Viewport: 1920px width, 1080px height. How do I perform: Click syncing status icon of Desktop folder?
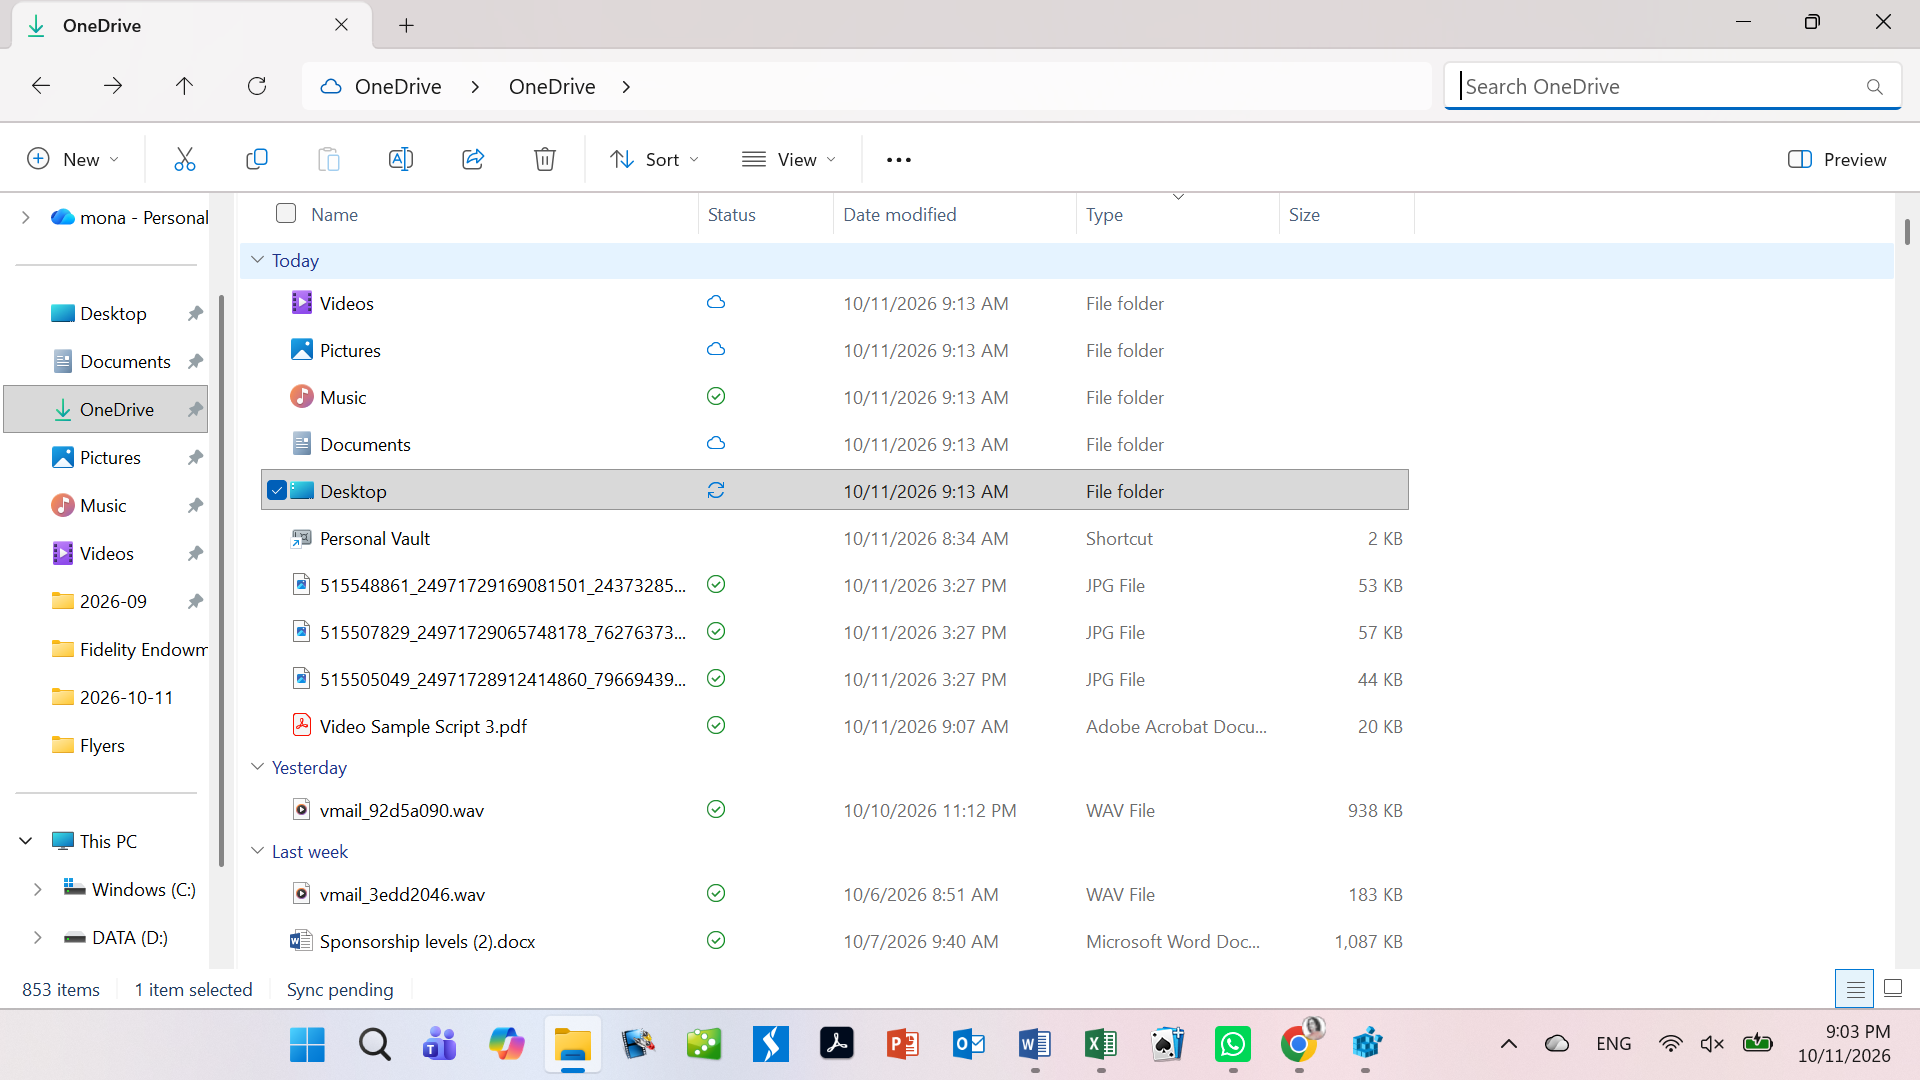(x=716, y=490)
